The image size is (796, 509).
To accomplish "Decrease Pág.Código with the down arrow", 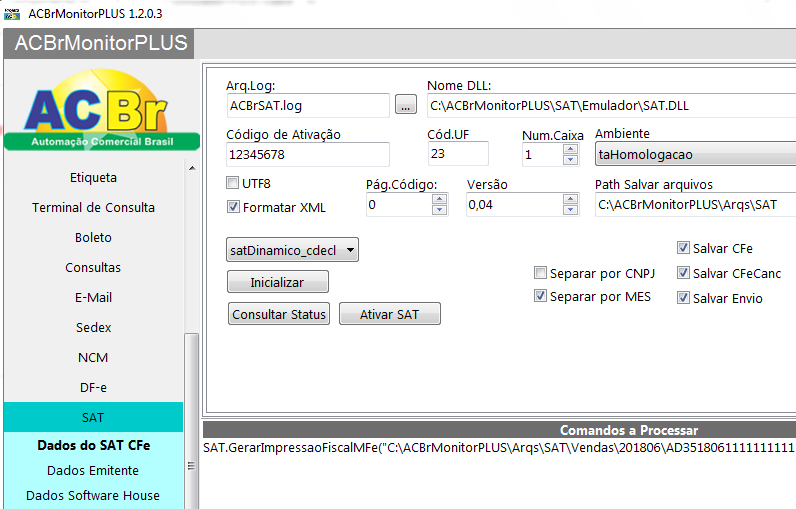I will click(440, 210).
